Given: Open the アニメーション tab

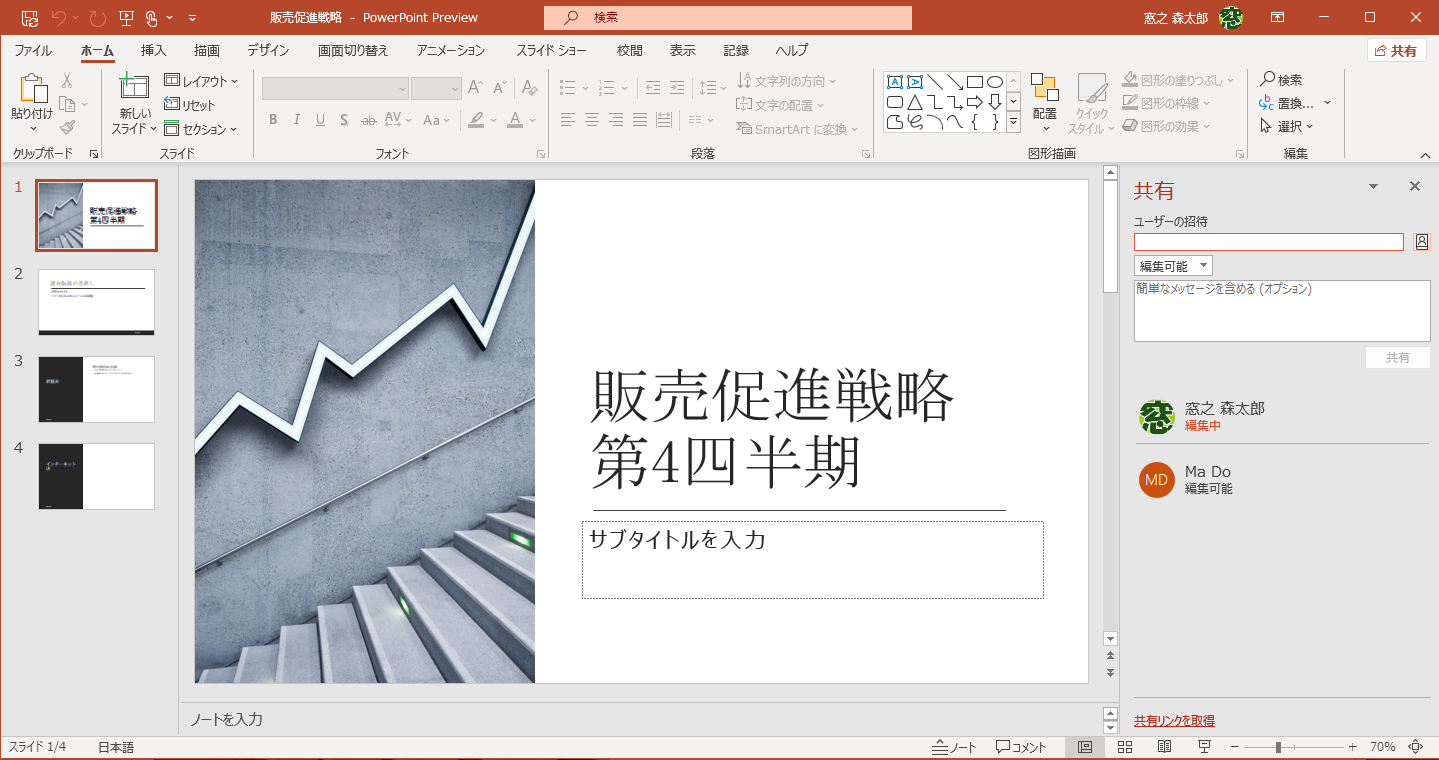Looking at the screenshot, I should [450, 50].
